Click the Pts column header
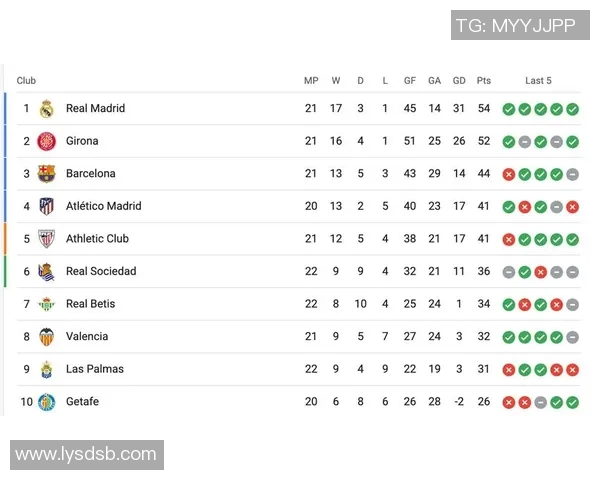The height and width of the screenshot is (480, 600). pos(484,81)
